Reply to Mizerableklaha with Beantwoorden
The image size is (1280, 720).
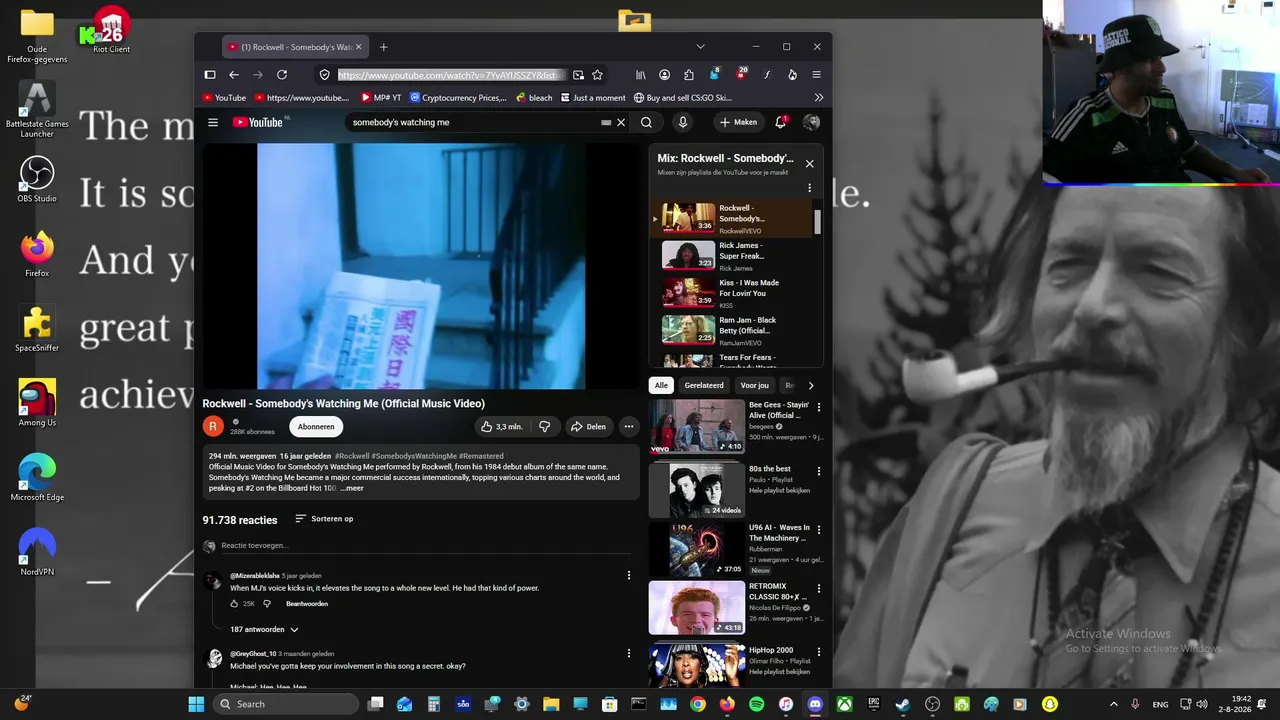pyautogui.click(x=307, y=604)
